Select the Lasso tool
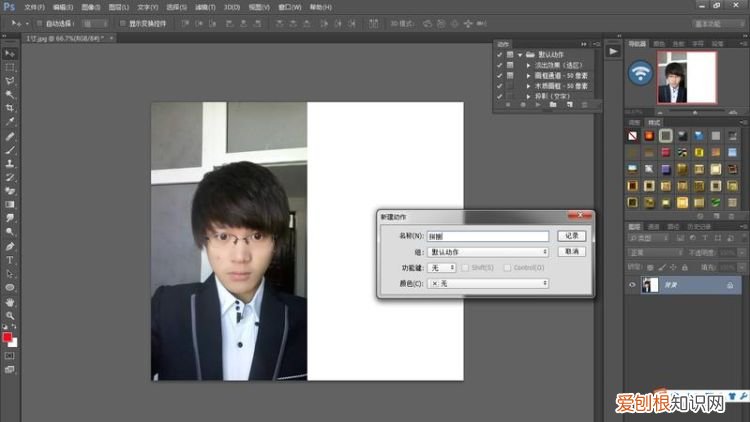The image size is (750, 422). [10, 80]
